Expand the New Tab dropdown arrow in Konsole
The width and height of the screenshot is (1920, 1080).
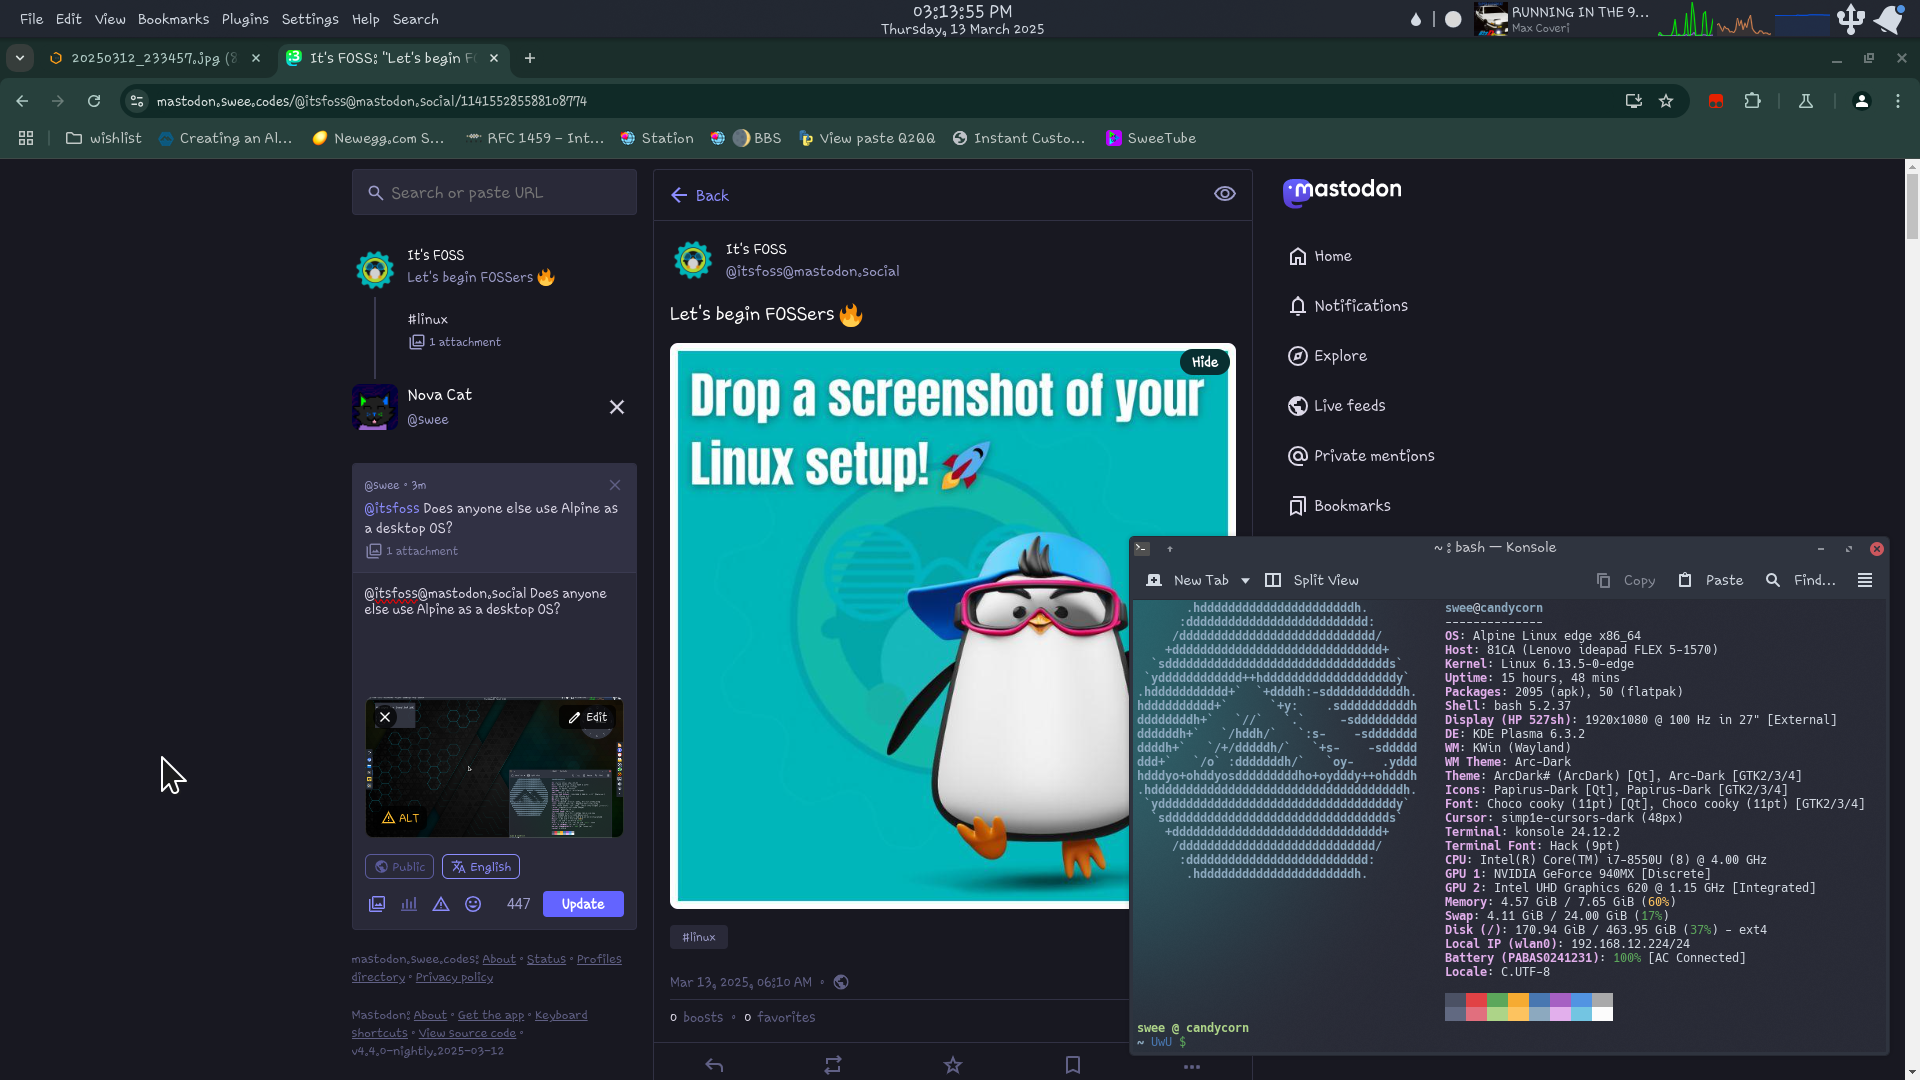point(1245,580)
